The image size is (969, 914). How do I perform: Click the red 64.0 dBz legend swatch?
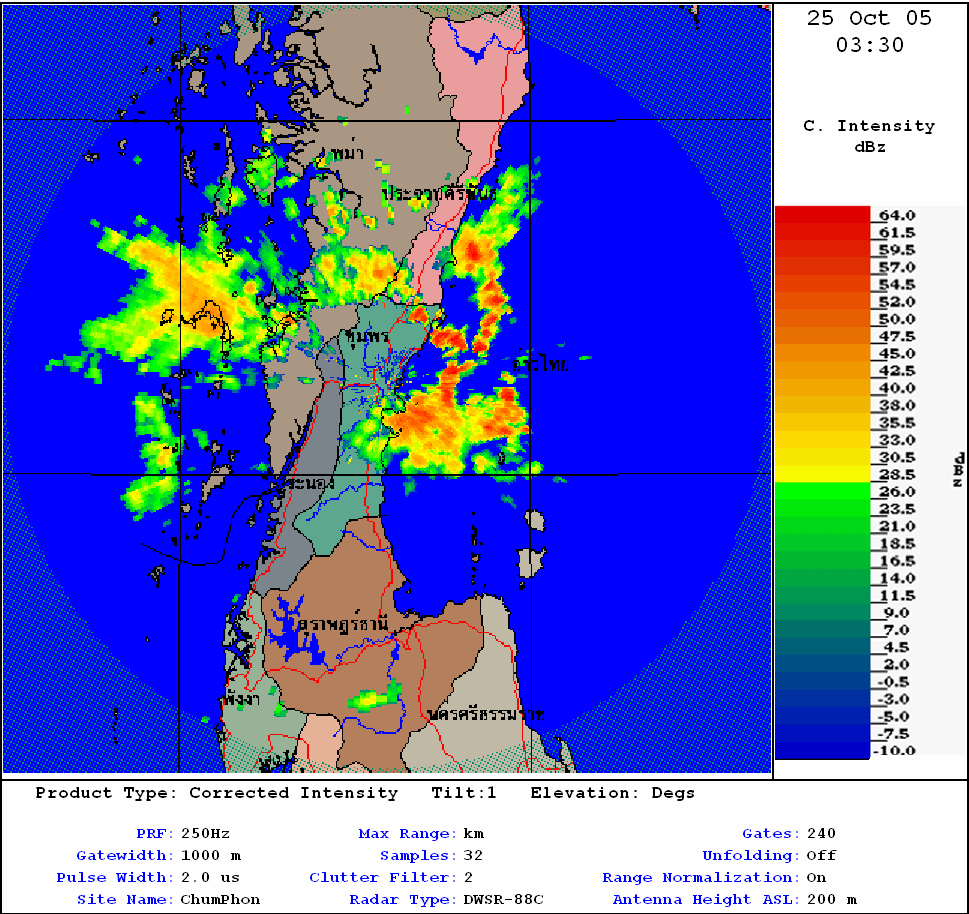(x=822, y=214)
